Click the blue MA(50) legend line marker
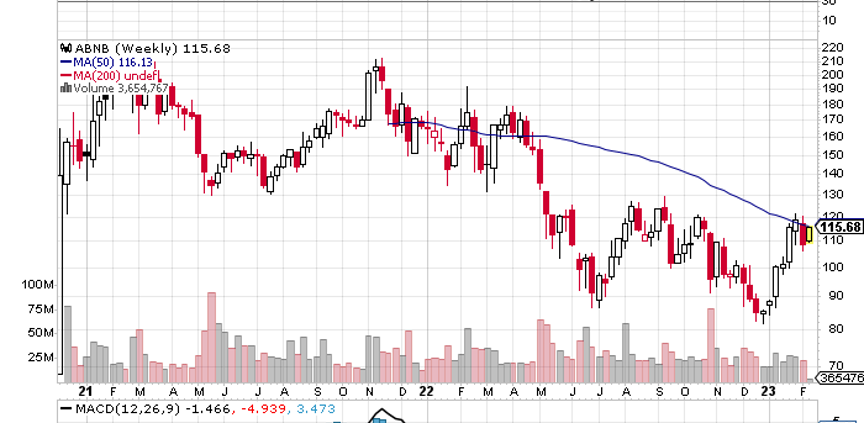The width and height of the screenshot is (864, 423). click(x=64, y=61)
